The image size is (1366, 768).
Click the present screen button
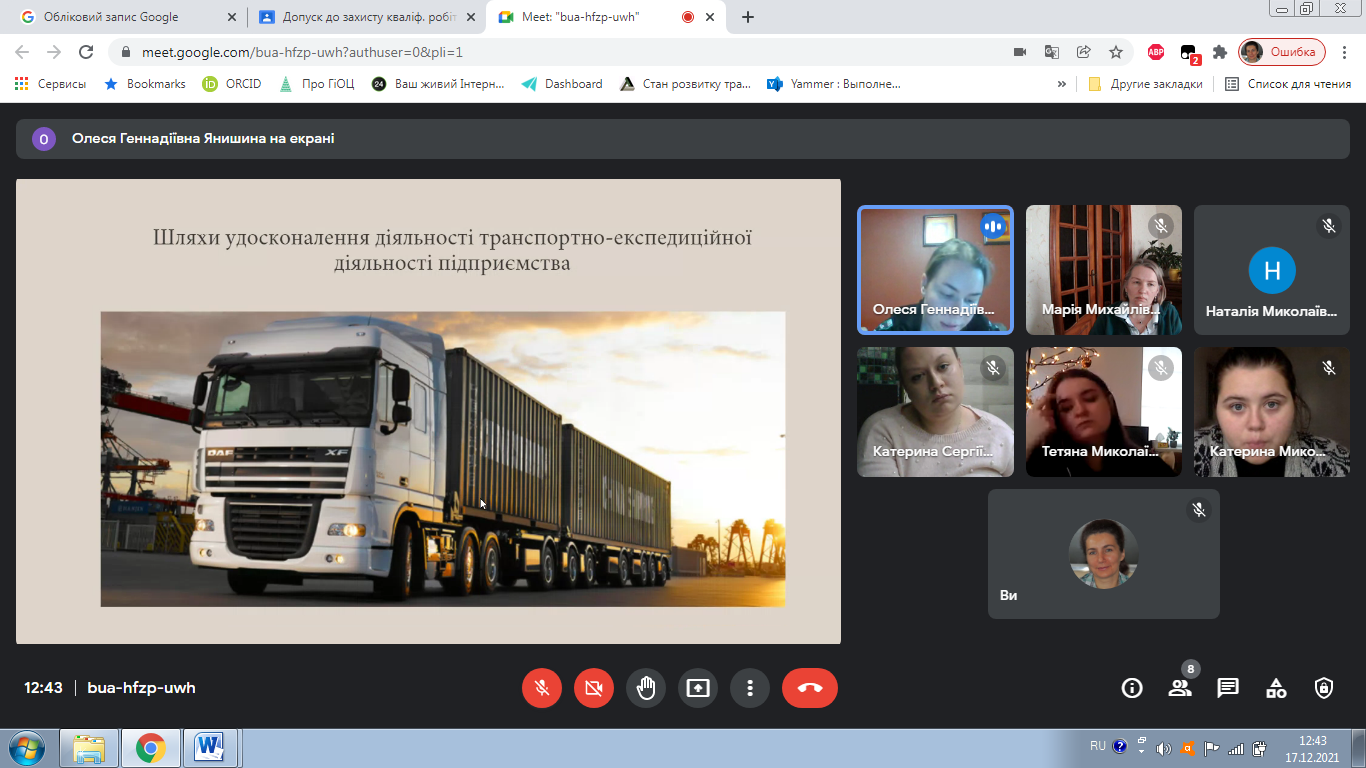click(x=698, y=688)
